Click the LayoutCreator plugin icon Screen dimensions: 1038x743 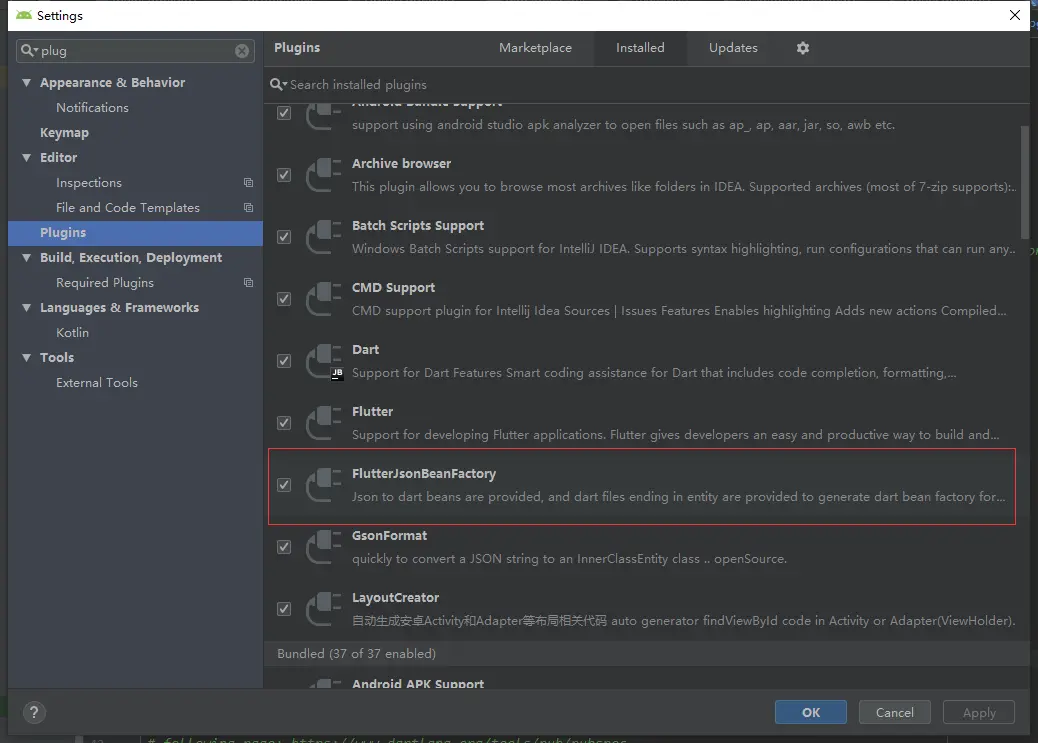[324, 609]
